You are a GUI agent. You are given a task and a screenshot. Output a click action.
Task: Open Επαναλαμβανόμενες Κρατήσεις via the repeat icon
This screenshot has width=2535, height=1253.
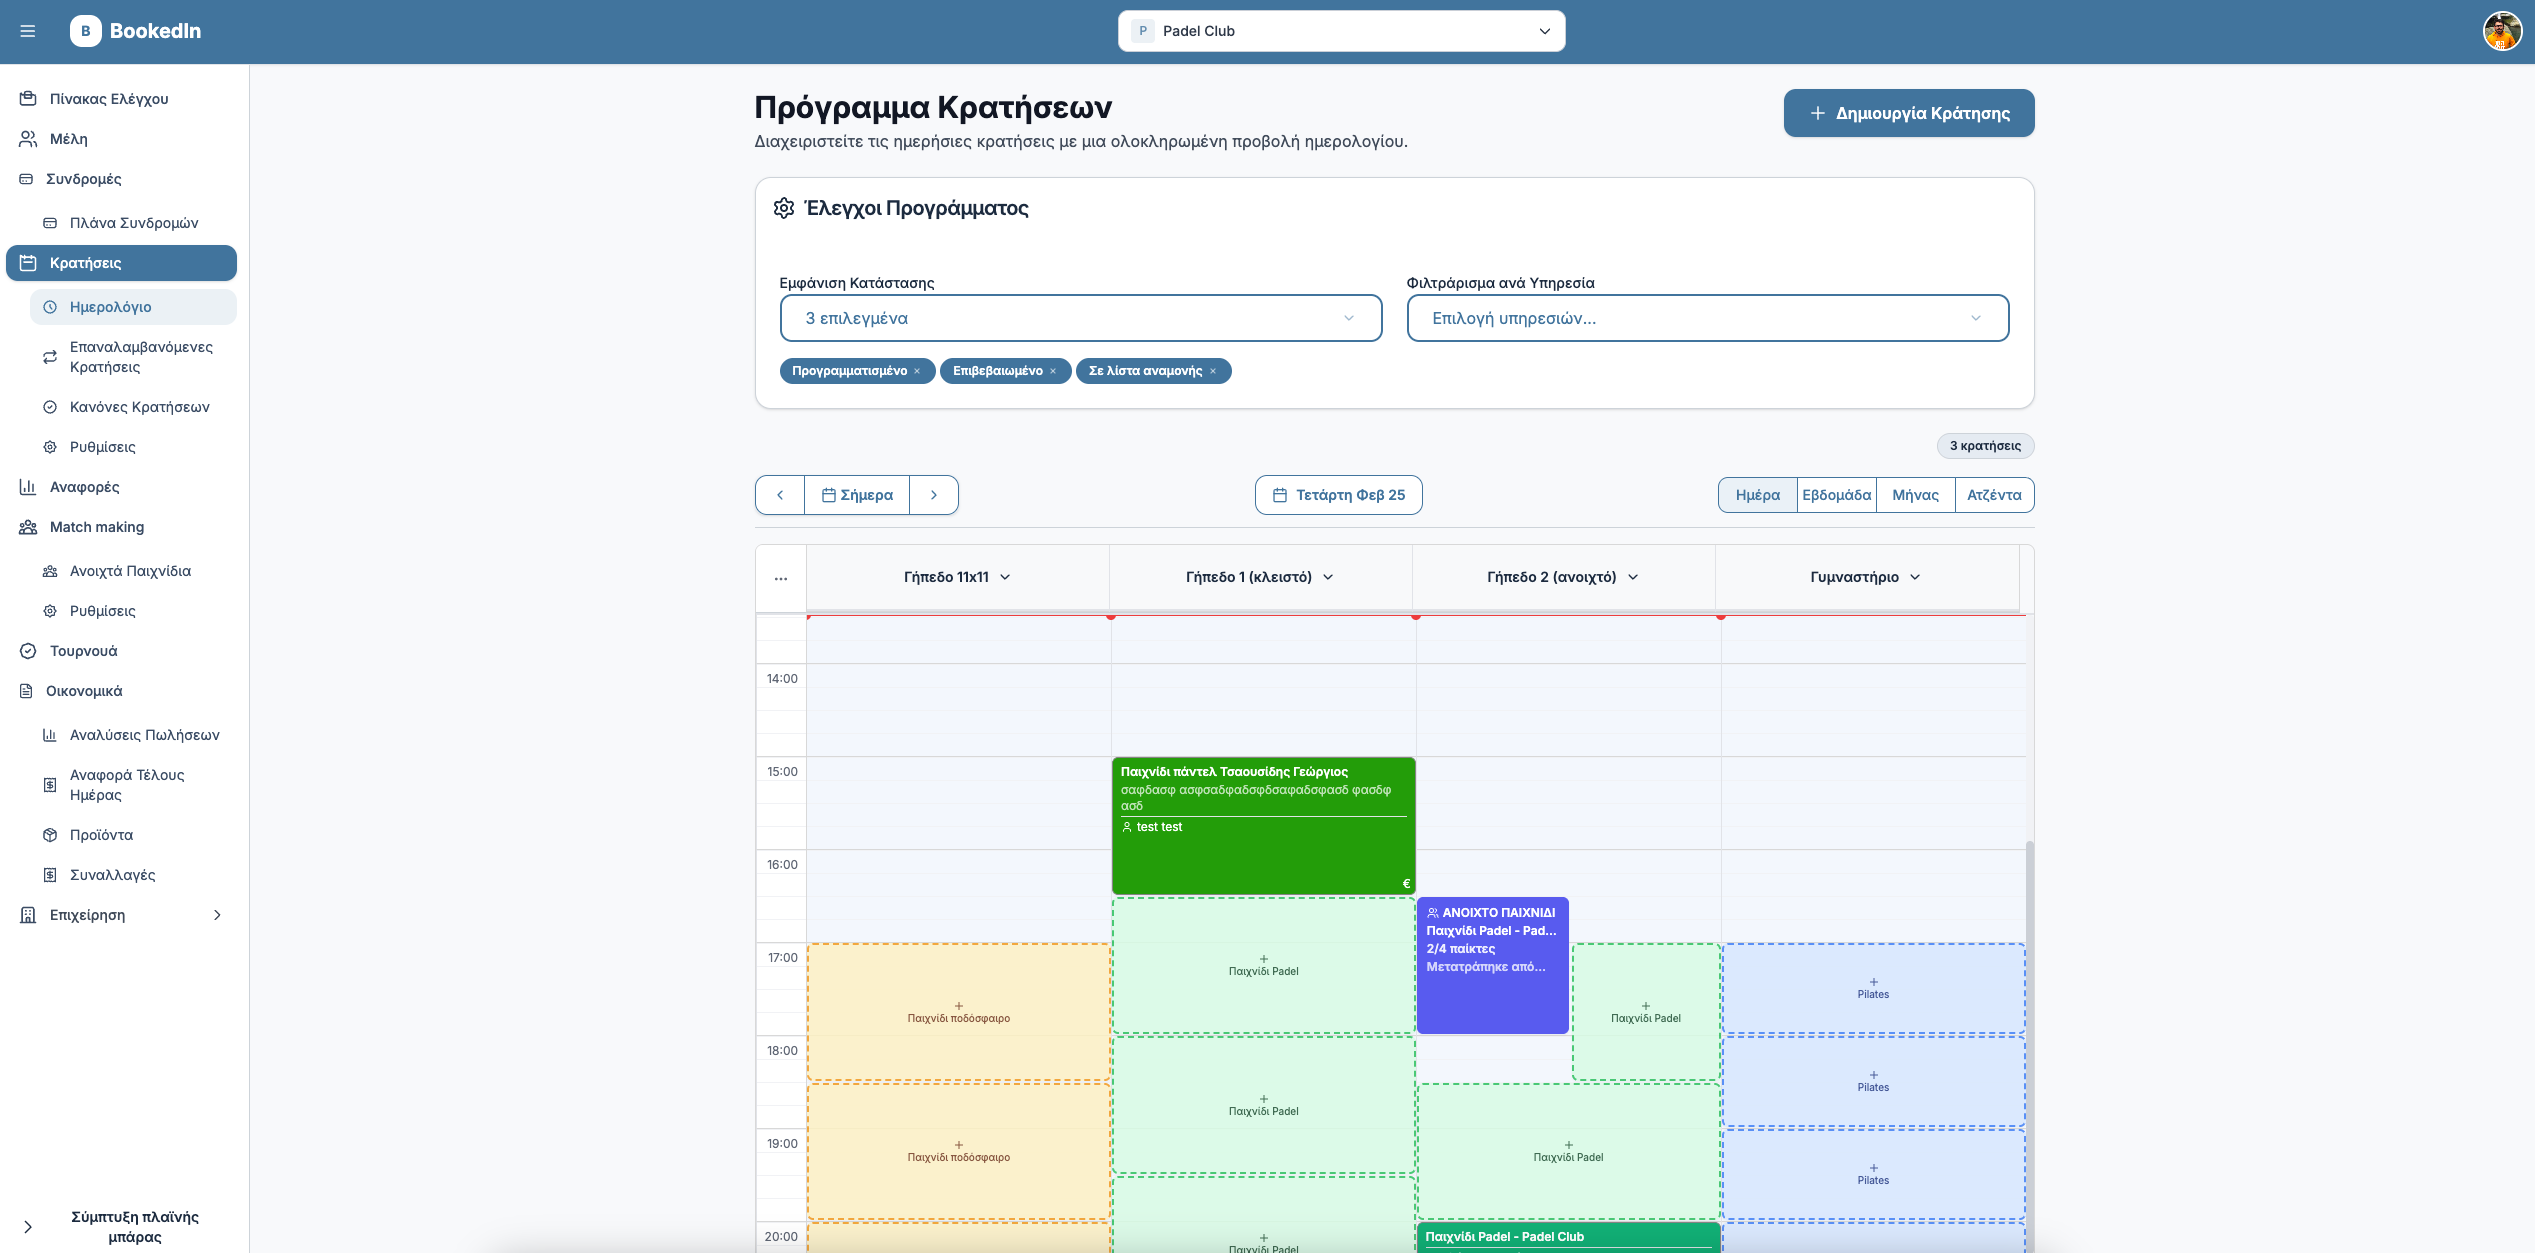pyautogui.click(x=51, y=357)
